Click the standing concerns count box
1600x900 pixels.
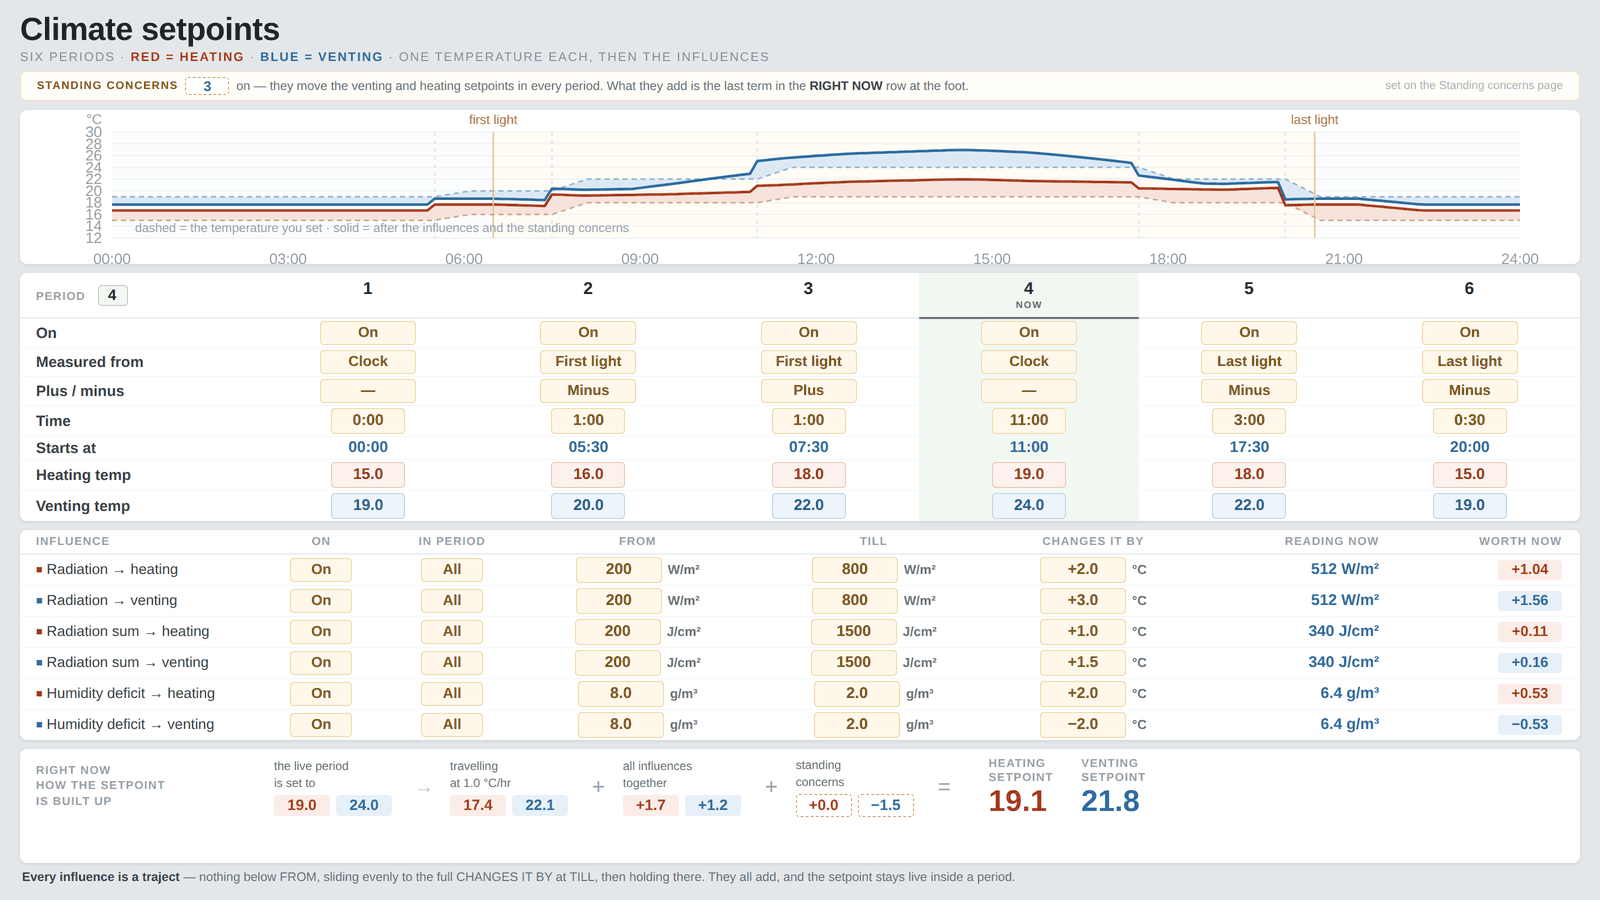pyautogui.click(x=207, y=86)
